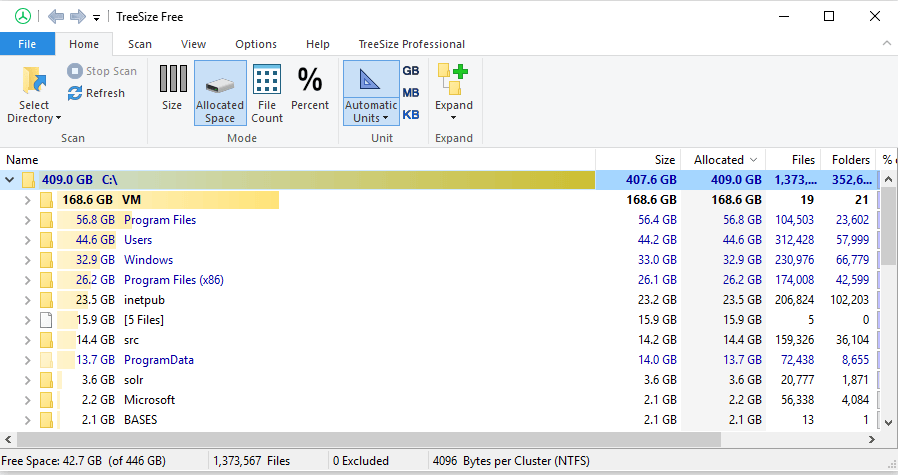
Task: Click the Windows folder icon
Action: pyautogui.click(x=46, y=260)
